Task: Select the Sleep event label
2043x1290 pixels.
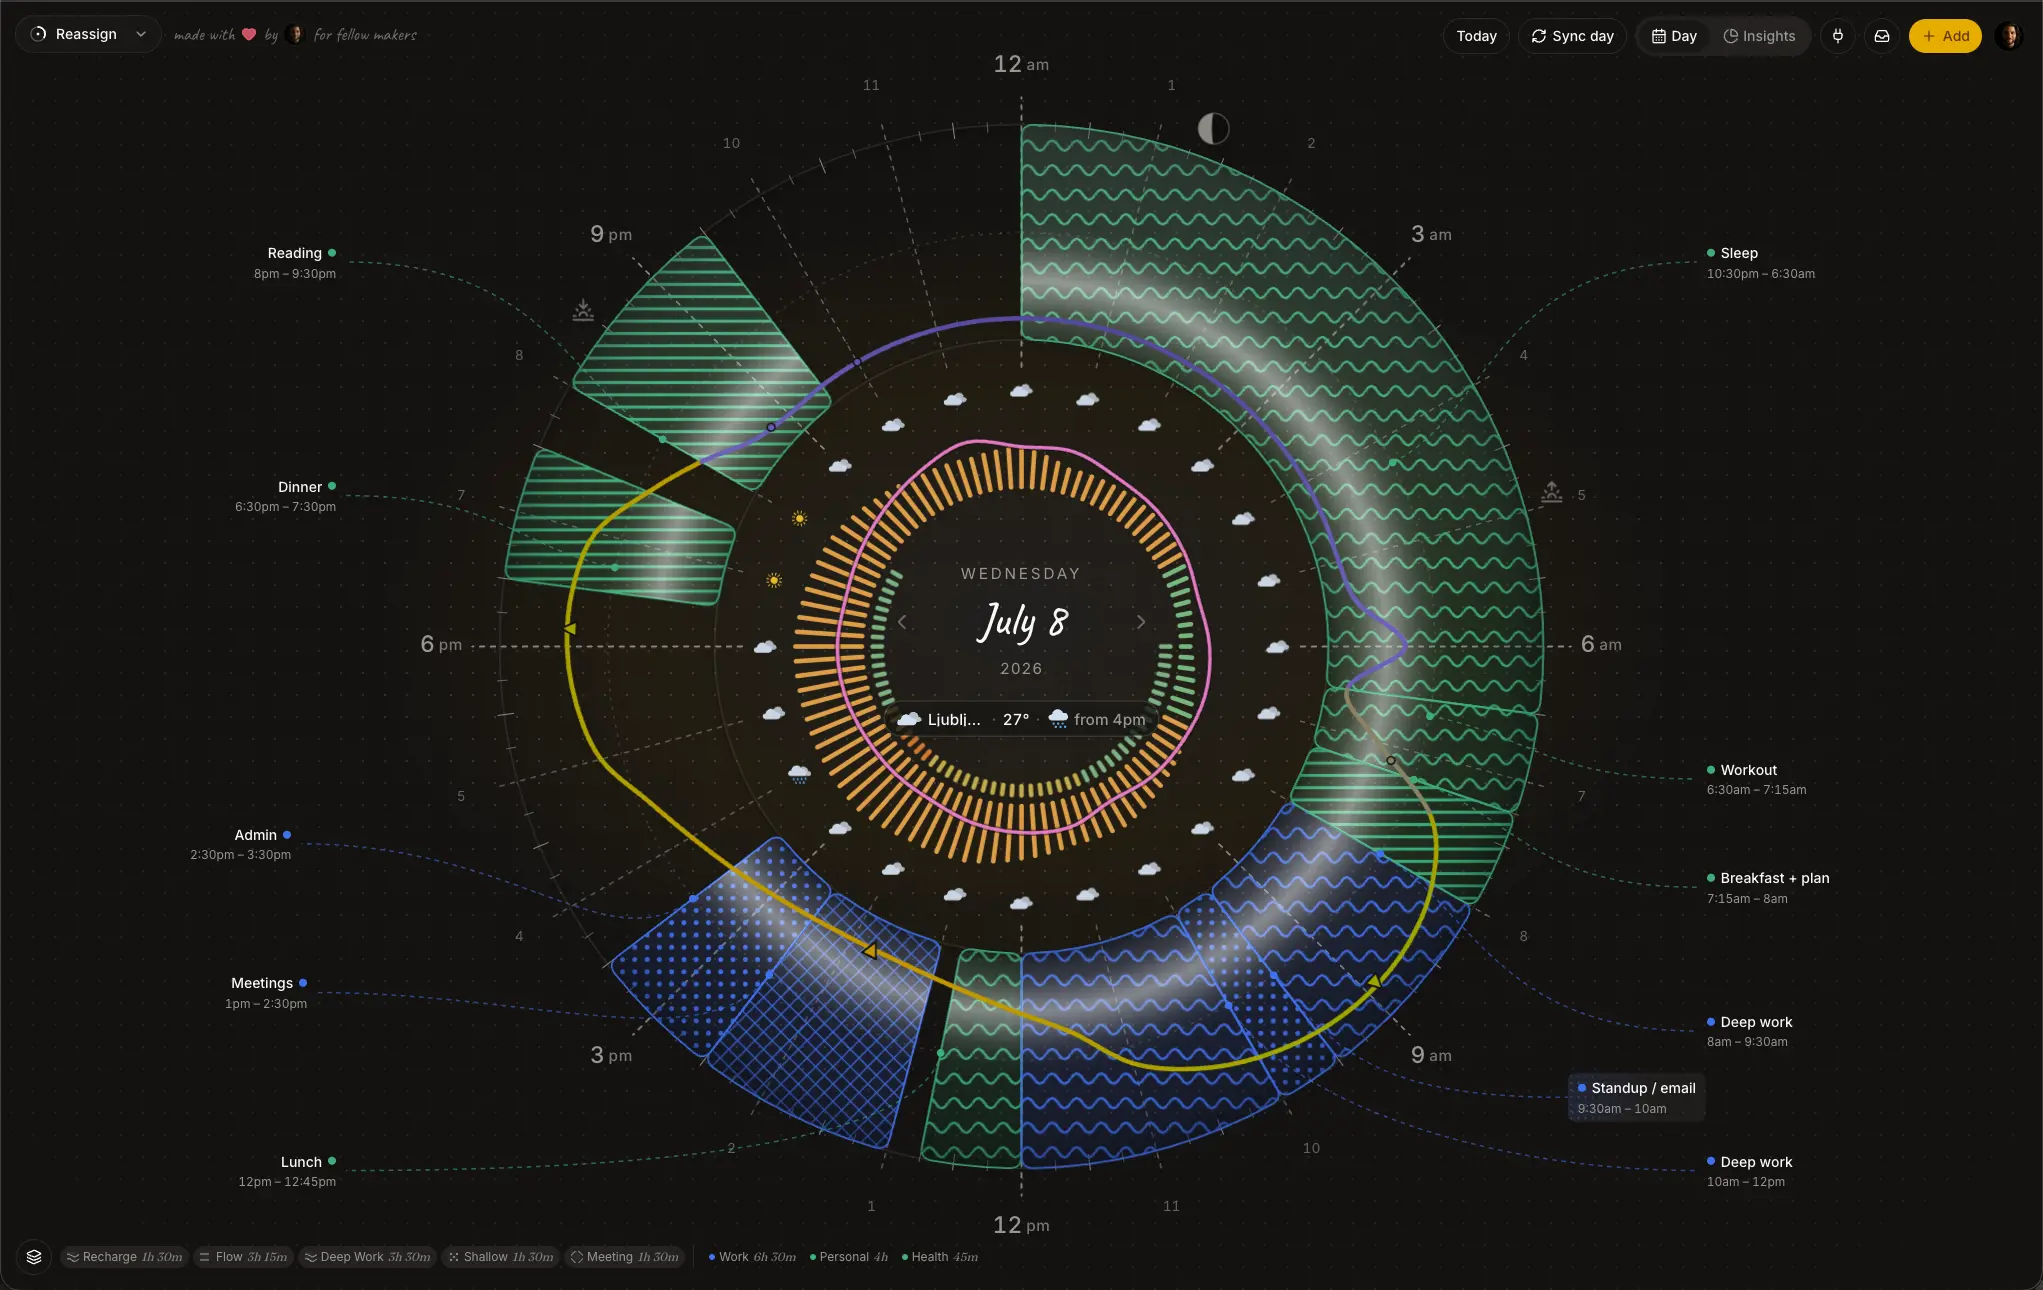Action: coord(1760,262)
